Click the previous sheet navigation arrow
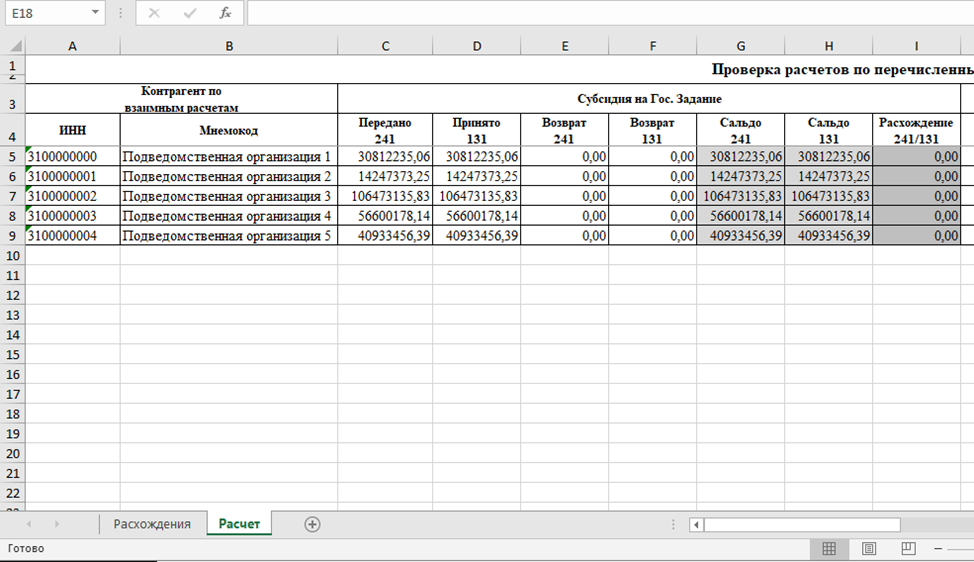 point(29,525)
